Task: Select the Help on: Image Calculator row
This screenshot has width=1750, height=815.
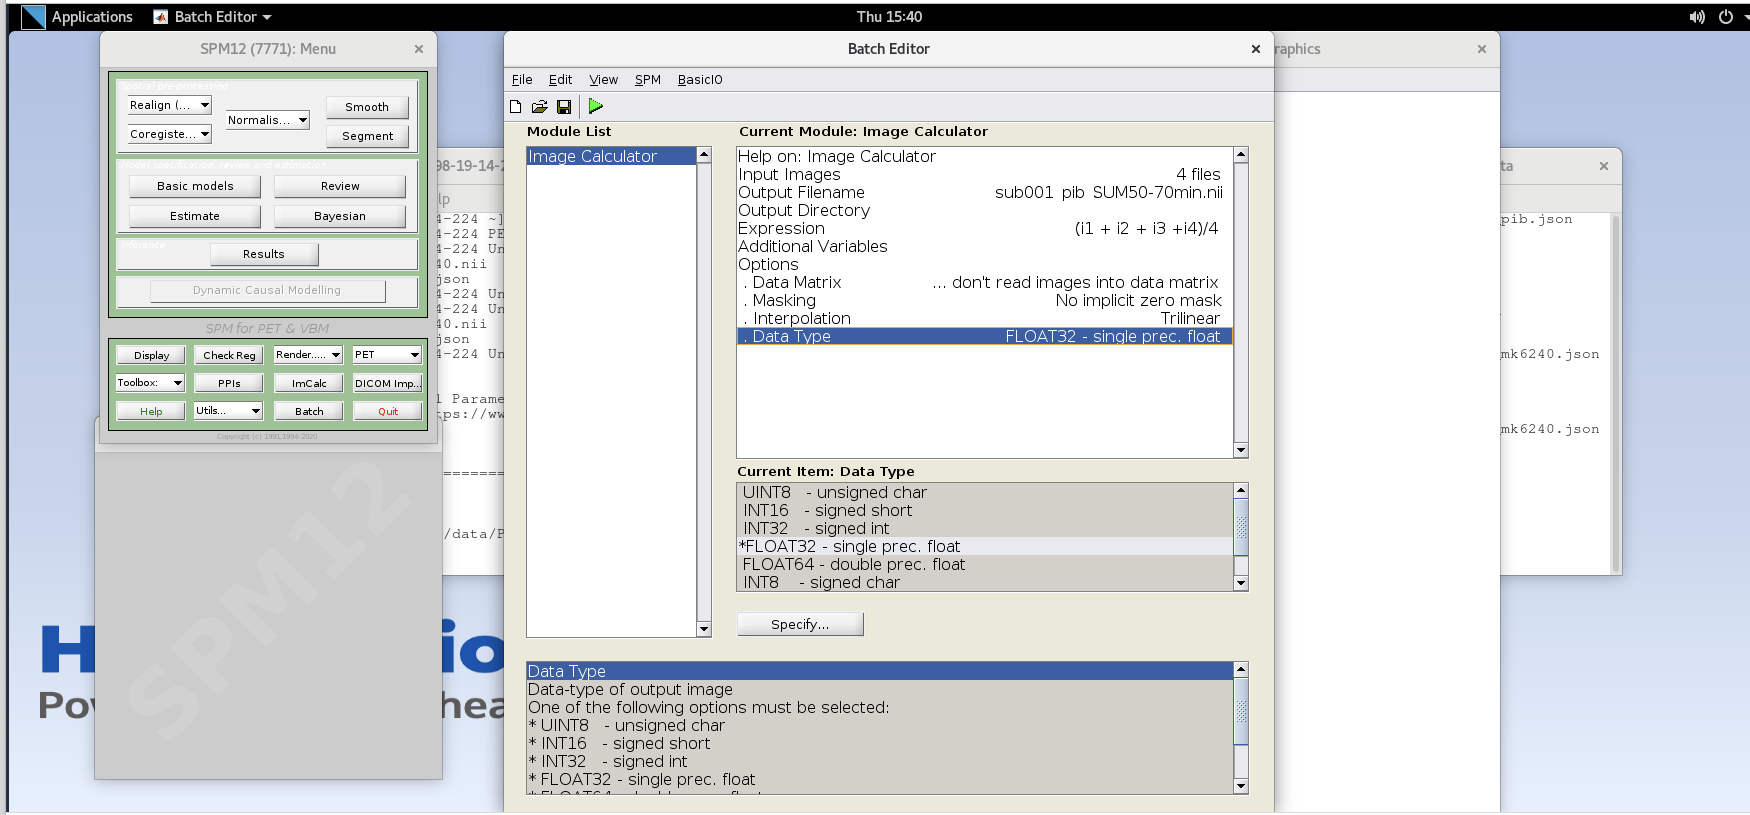Action: 985,156
